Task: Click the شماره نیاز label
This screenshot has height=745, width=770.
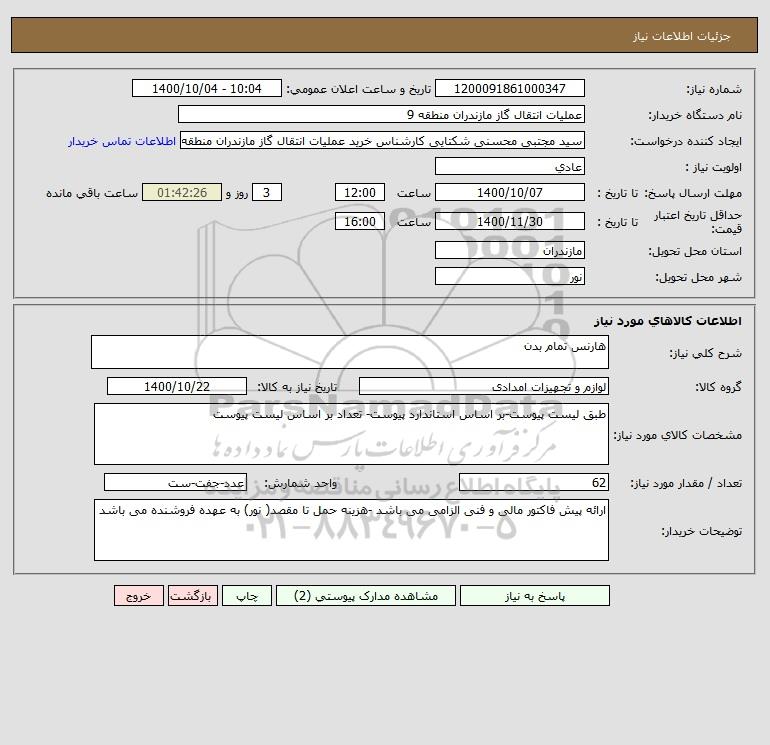Action: (714, 89)
